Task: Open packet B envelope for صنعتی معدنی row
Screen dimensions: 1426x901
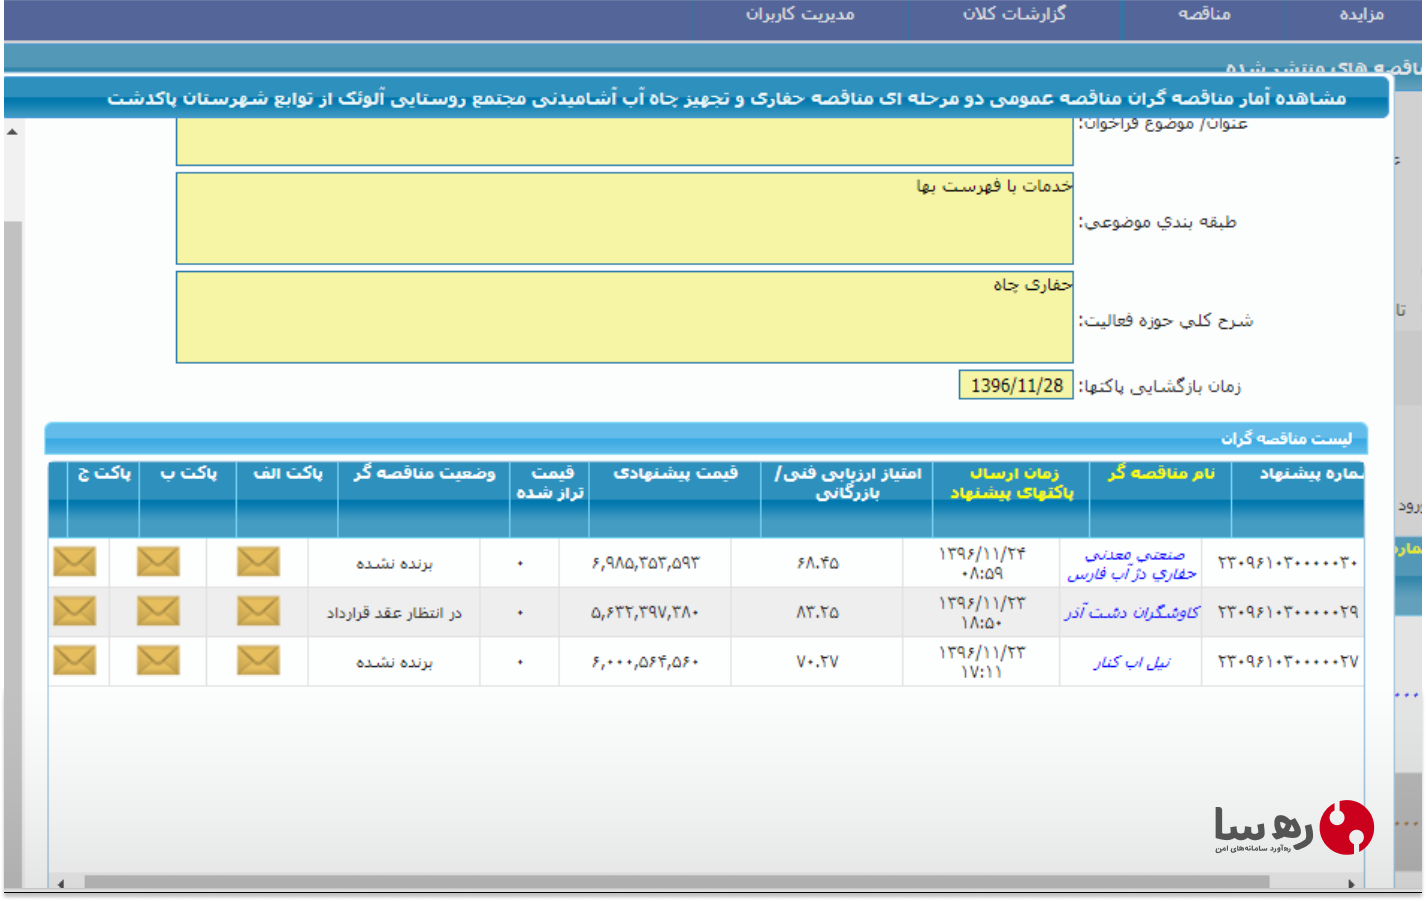Action: (158, 562)
